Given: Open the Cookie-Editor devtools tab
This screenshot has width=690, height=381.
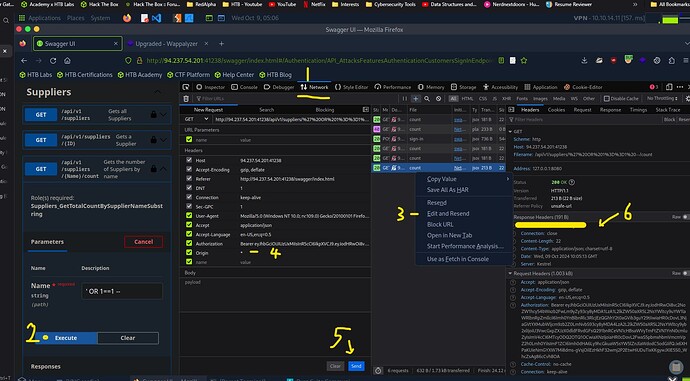Looking at the screenshot, I should coord(583,87).
